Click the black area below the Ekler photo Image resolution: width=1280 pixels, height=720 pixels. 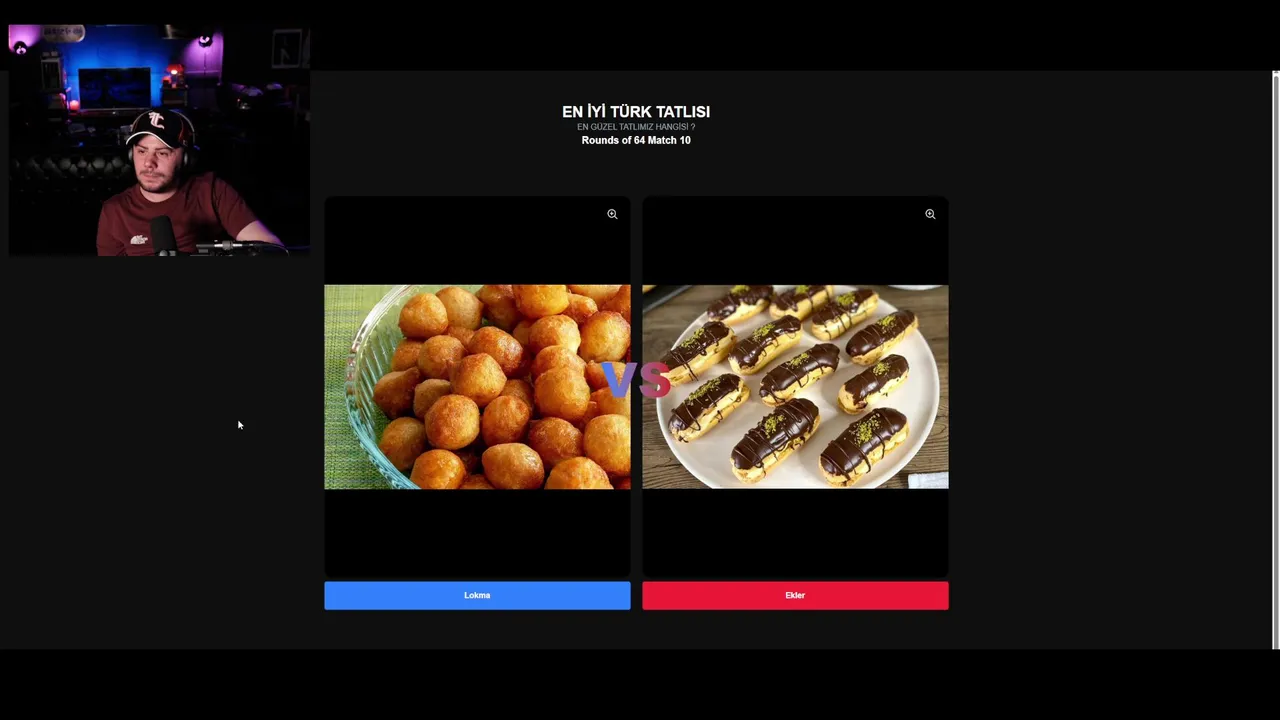(x=795, y=533)
